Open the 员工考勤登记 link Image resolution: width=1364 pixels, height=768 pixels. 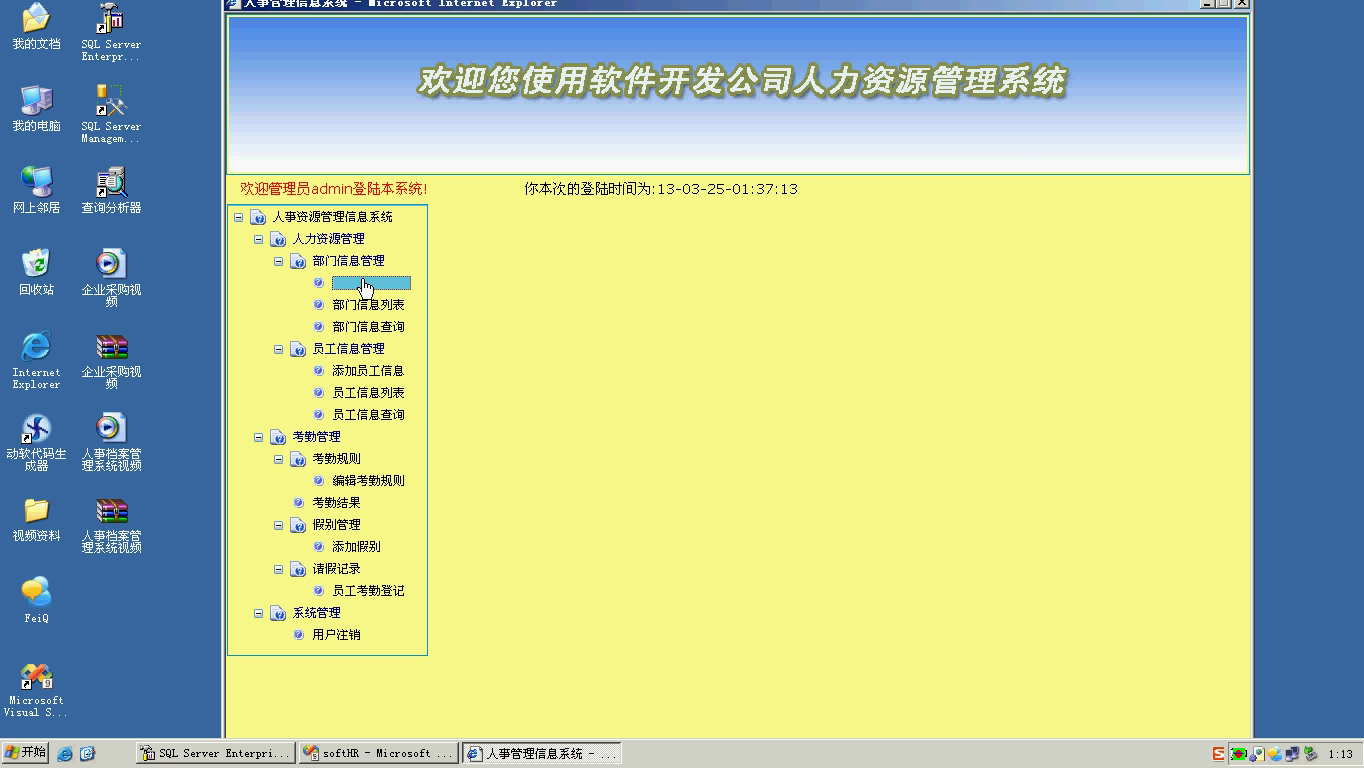coord(368,591)
